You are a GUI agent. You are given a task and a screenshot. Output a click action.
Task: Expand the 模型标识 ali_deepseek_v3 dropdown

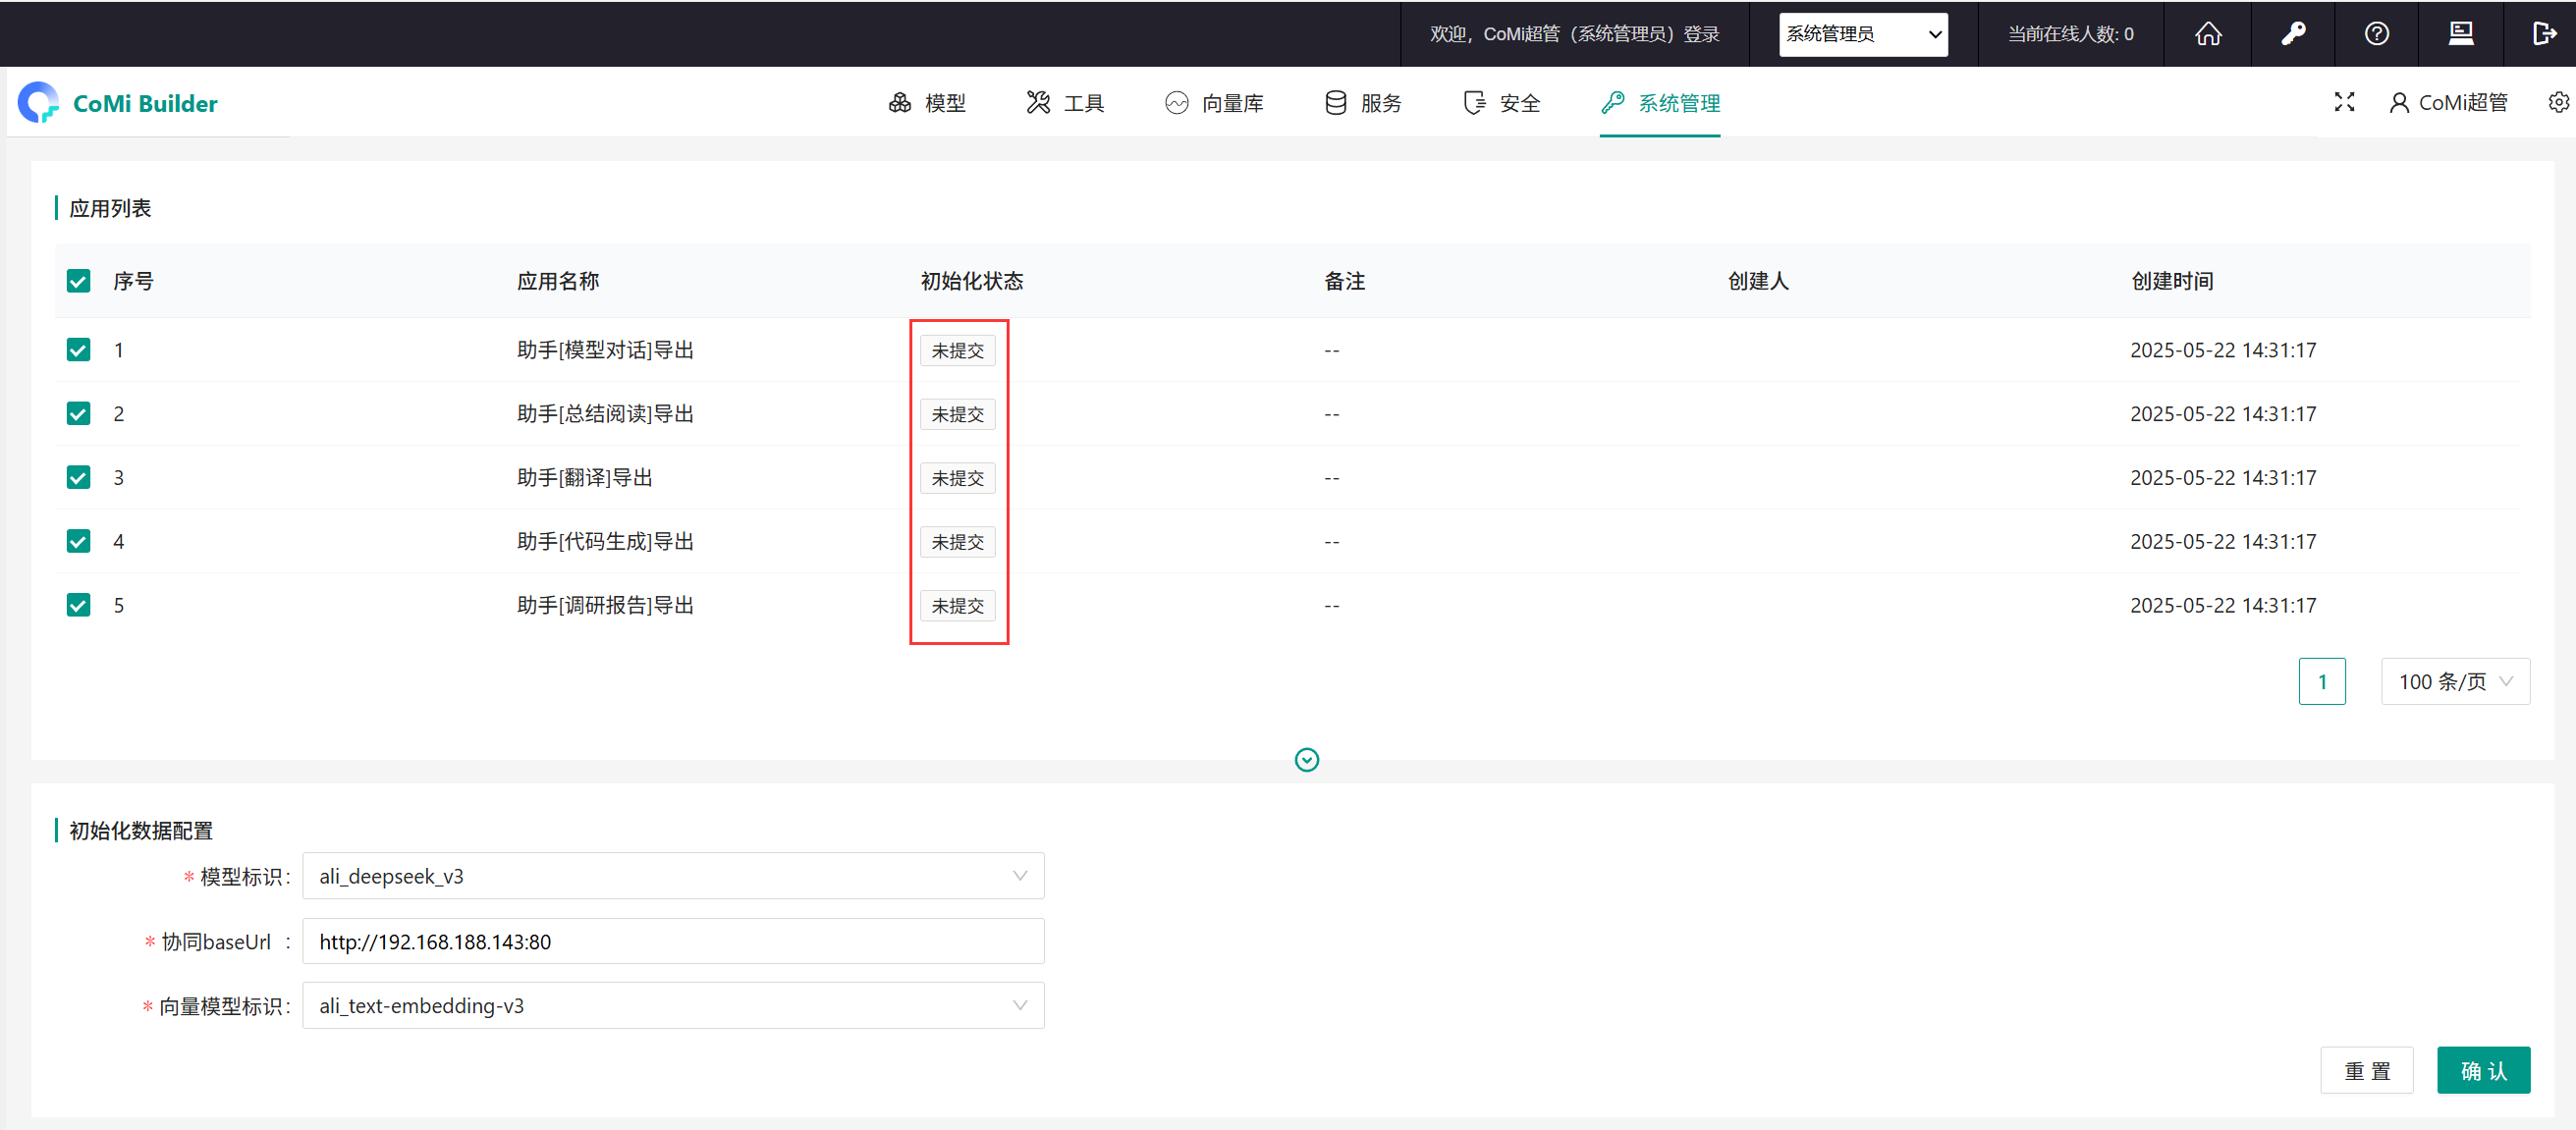[x=673, y=876]
